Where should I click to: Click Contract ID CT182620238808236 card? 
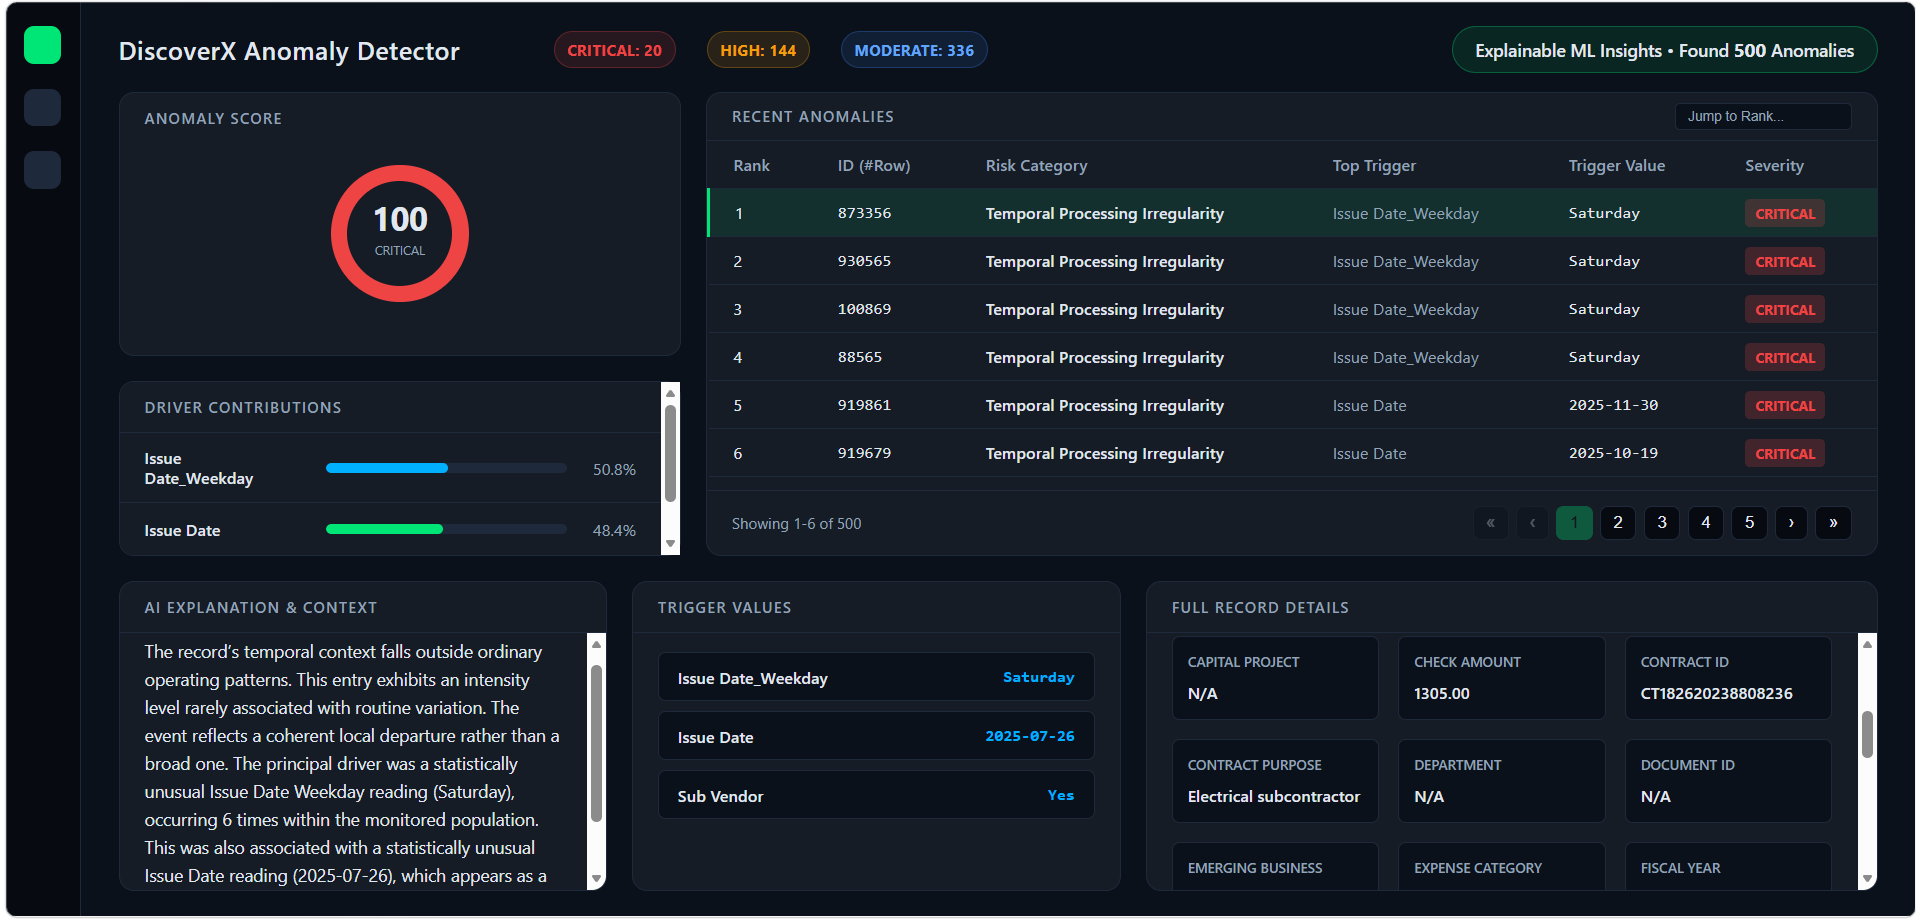(1728, 678)
